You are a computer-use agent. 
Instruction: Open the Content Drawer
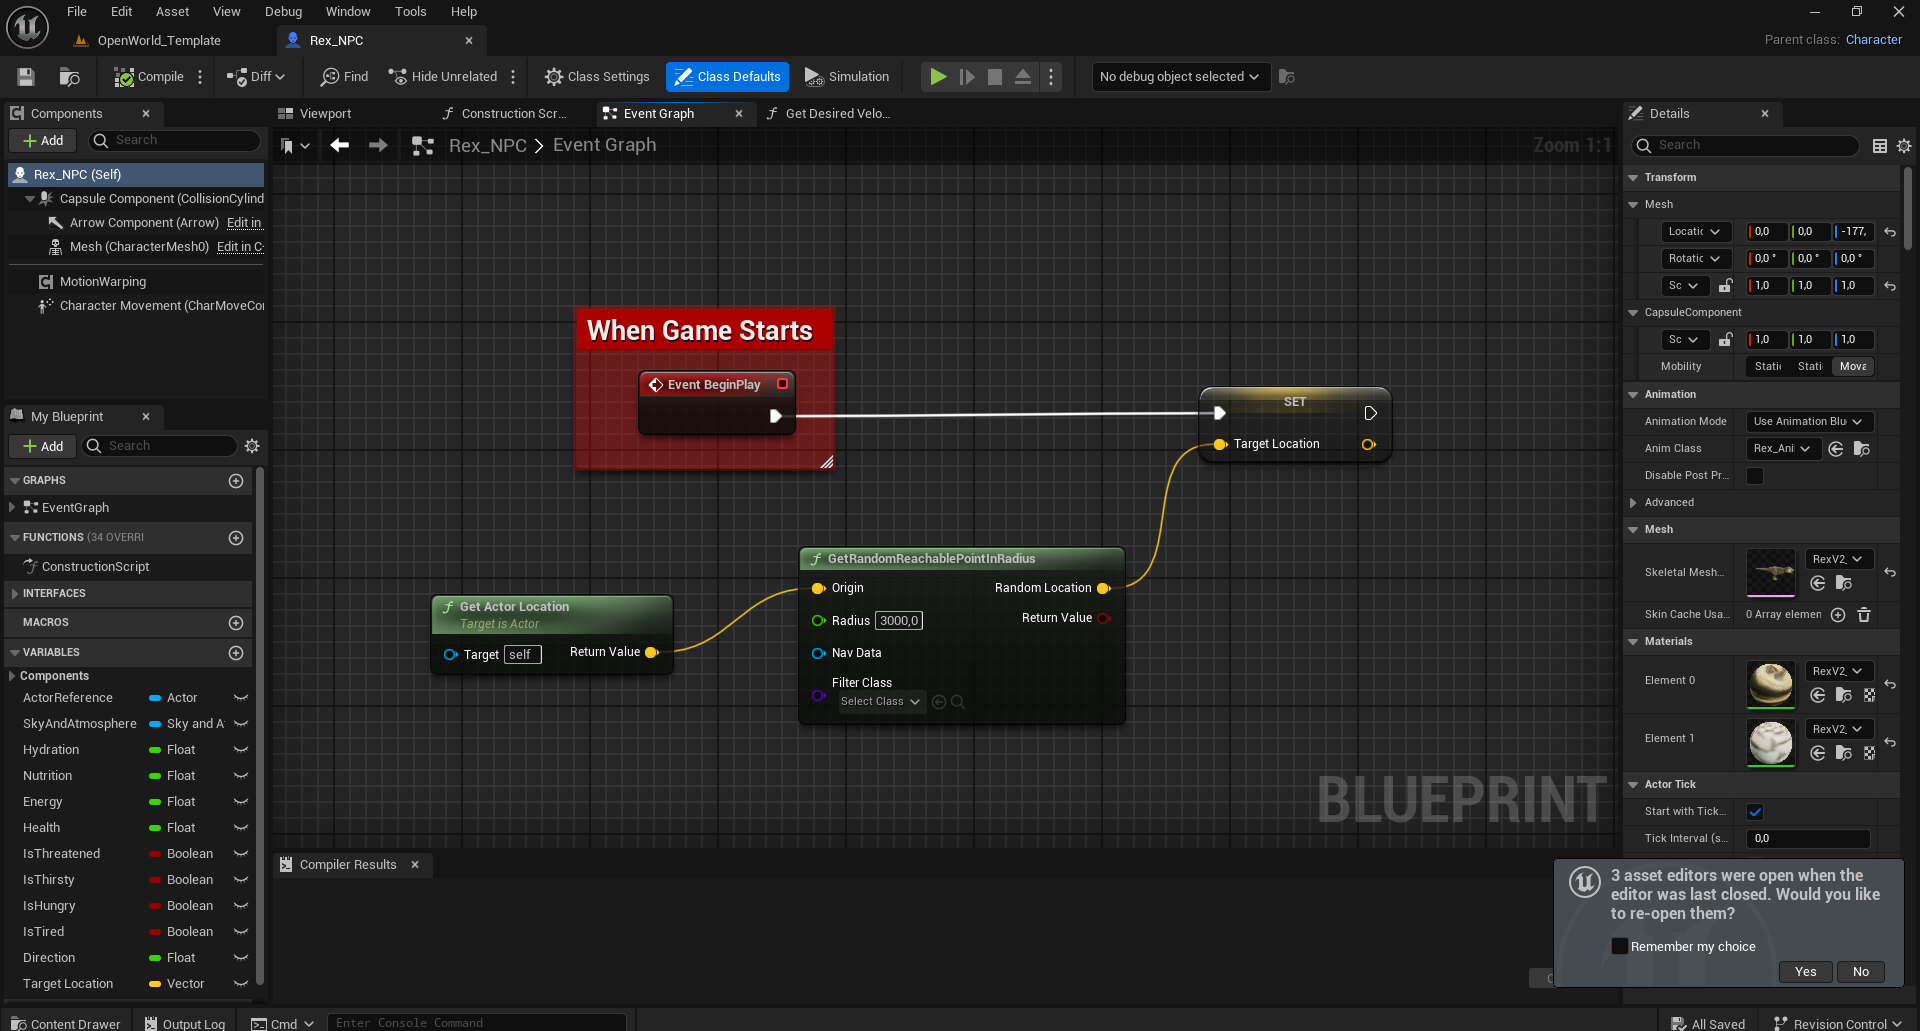click(x=65, y=1023)
